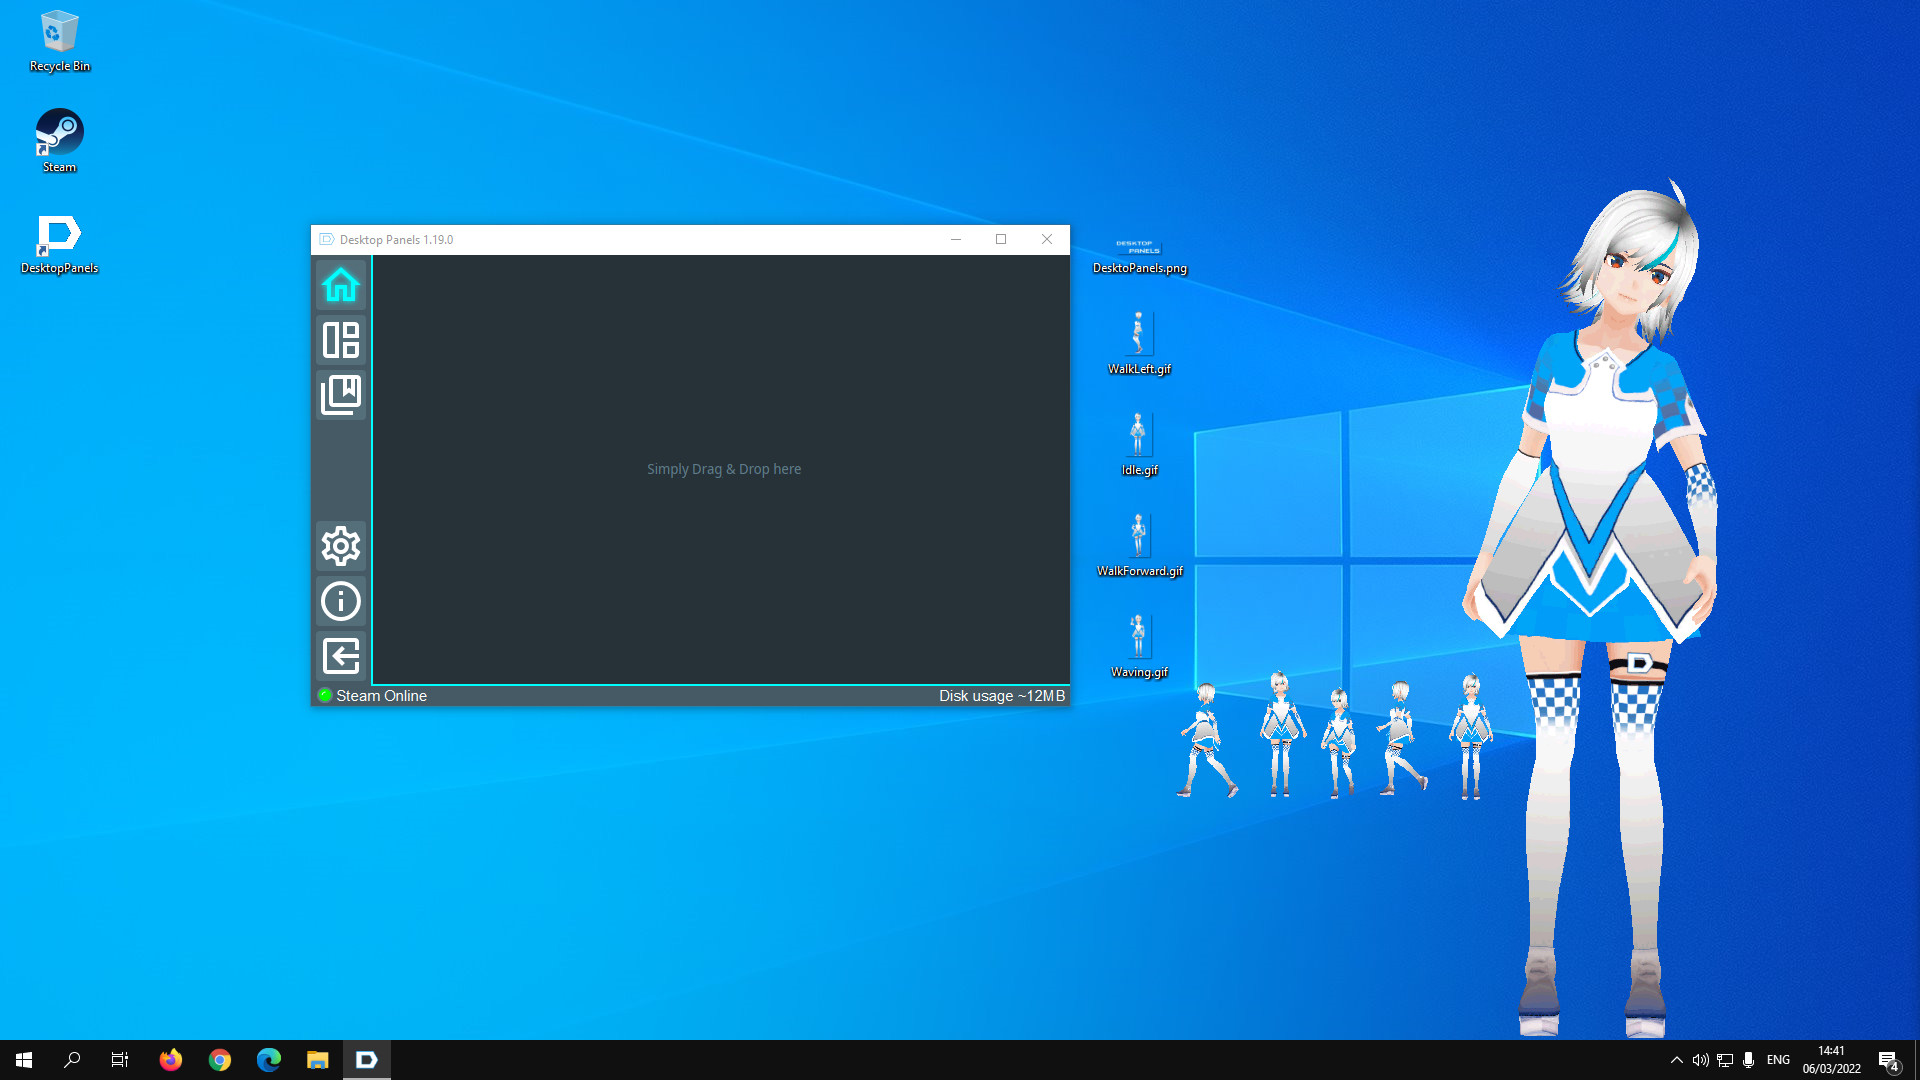The width and height of the screenshot is (1920, 1080).
Task: Open Microsoft Edge from the taskbar
Action: coord(267,1059)
